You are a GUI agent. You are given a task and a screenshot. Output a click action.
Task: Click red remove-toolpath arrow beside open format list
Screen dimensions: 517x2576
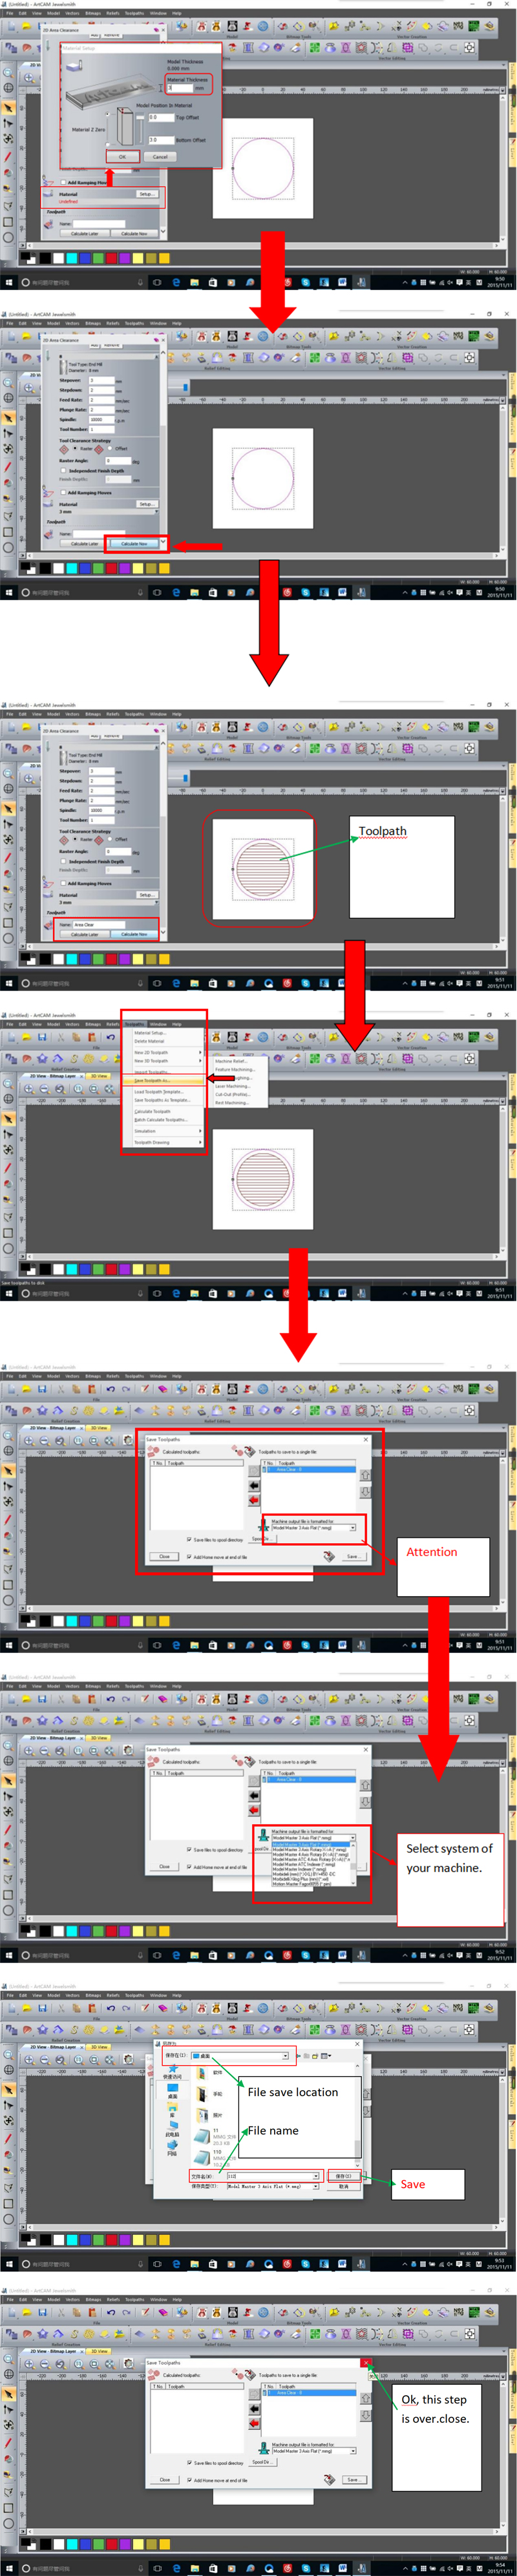pyautogui.click(x=253, y=1809)
